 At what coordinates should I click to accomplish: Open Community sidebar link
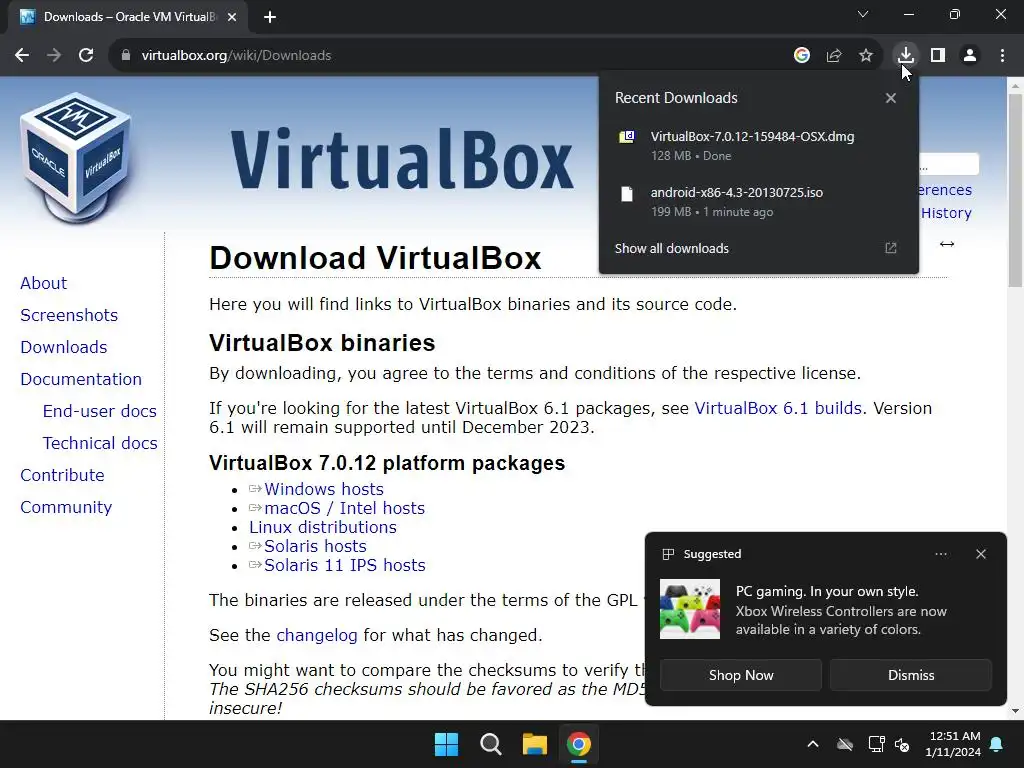coord(66,507)
